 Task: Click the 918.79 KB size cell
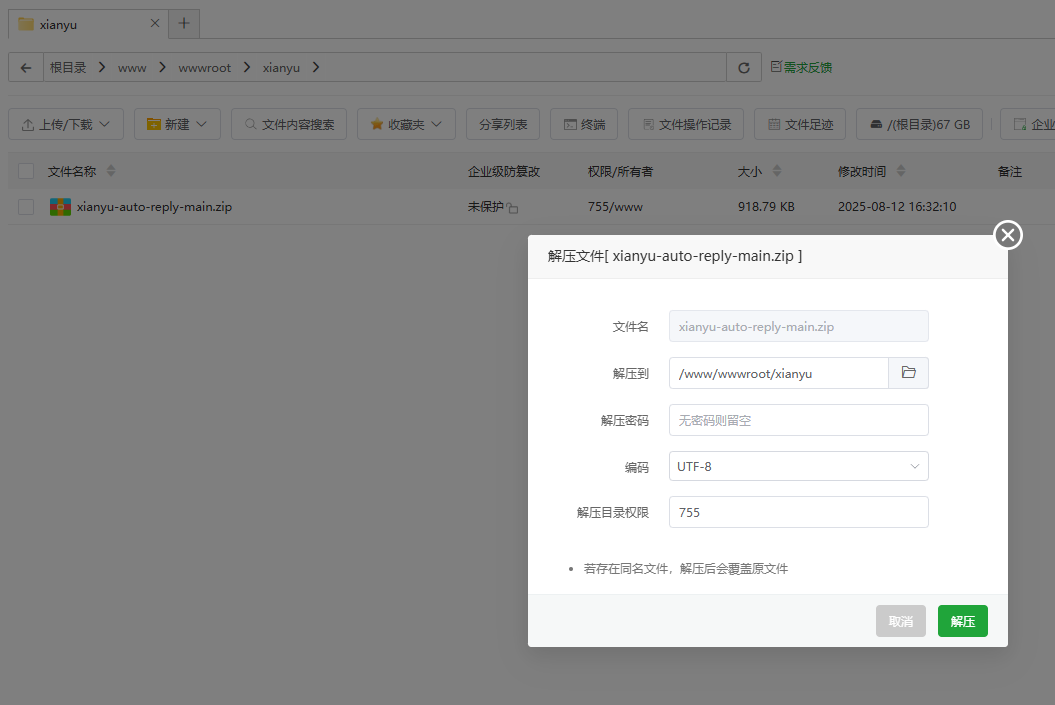pos(766,207)
